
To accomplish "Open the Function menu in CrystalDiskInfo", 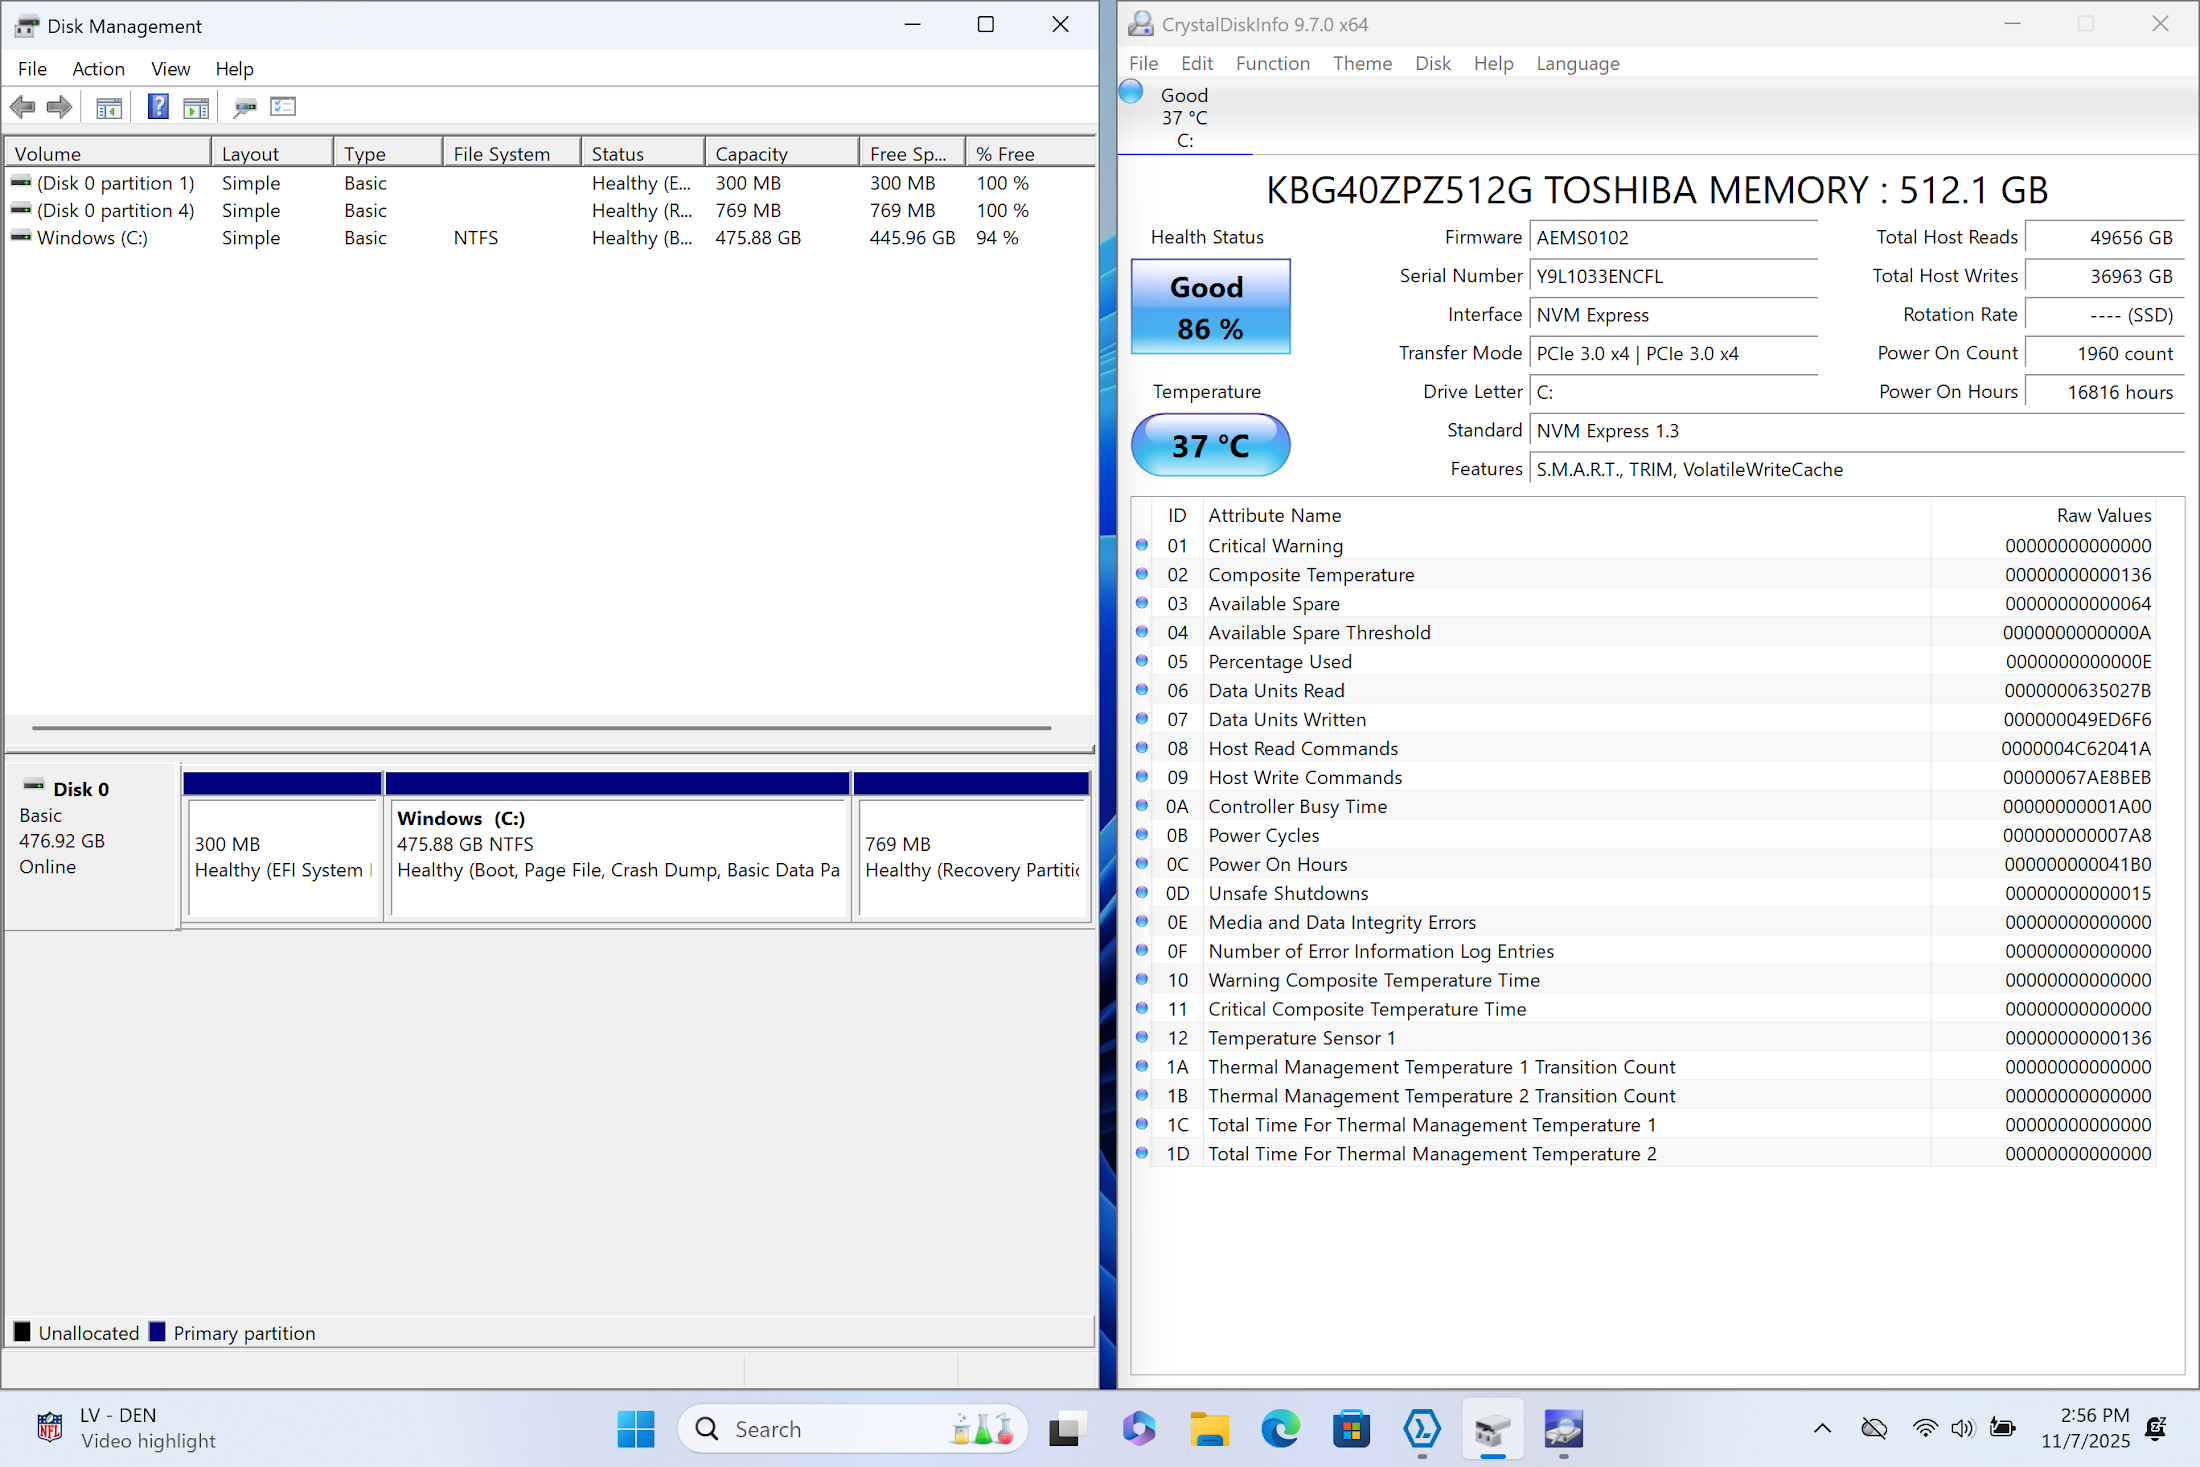I will tap(1272, 64).
